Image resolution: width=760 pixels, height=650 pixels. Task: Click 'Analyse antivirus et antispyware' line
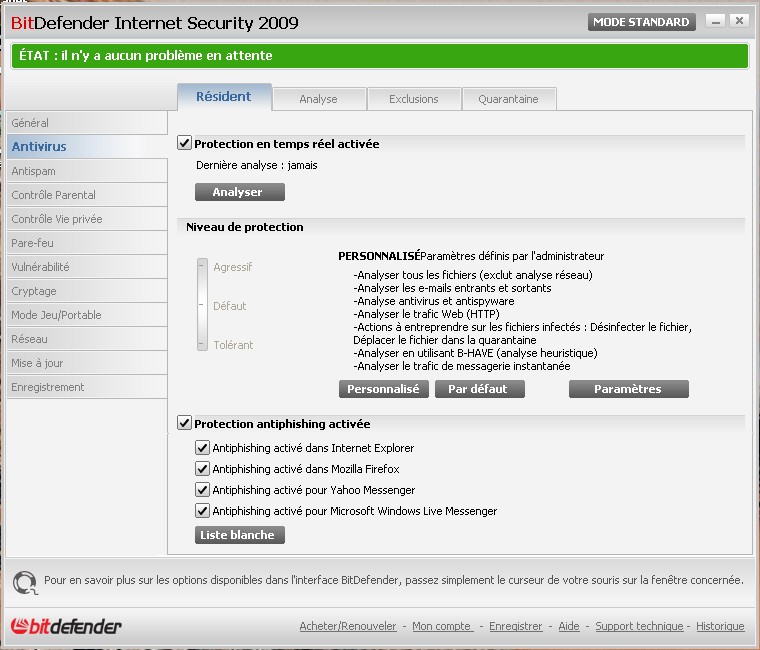(434, 301)
